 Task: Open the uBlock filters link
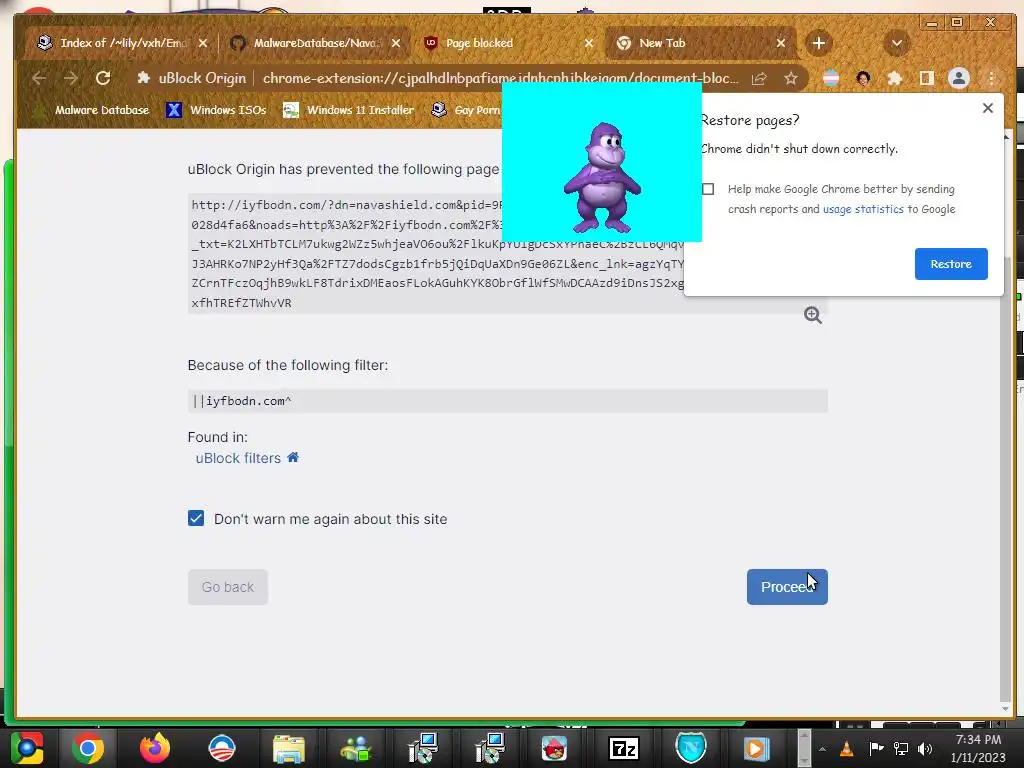tap(238, 458)
